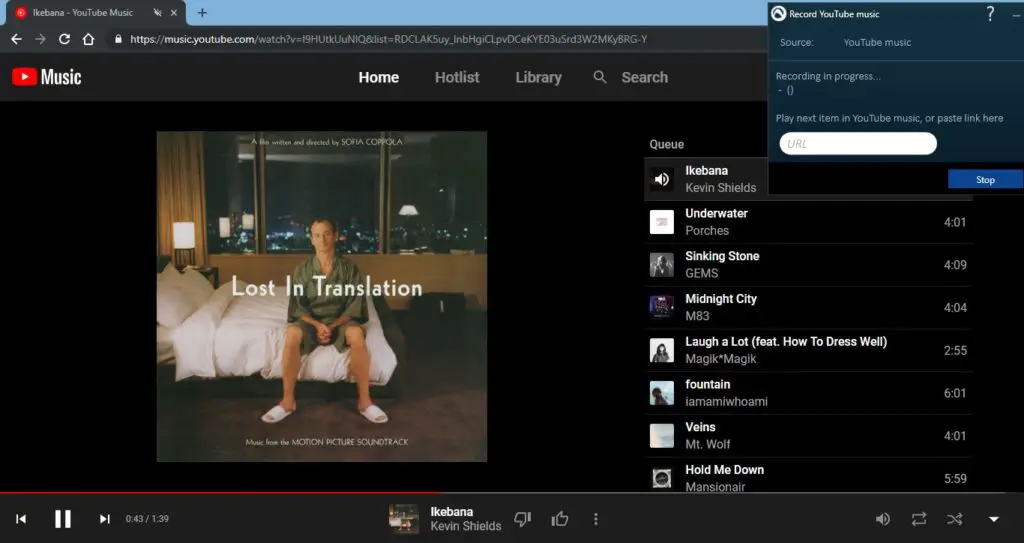
Task: Go forward with the browser forward arrow
Action: [40, 39]
